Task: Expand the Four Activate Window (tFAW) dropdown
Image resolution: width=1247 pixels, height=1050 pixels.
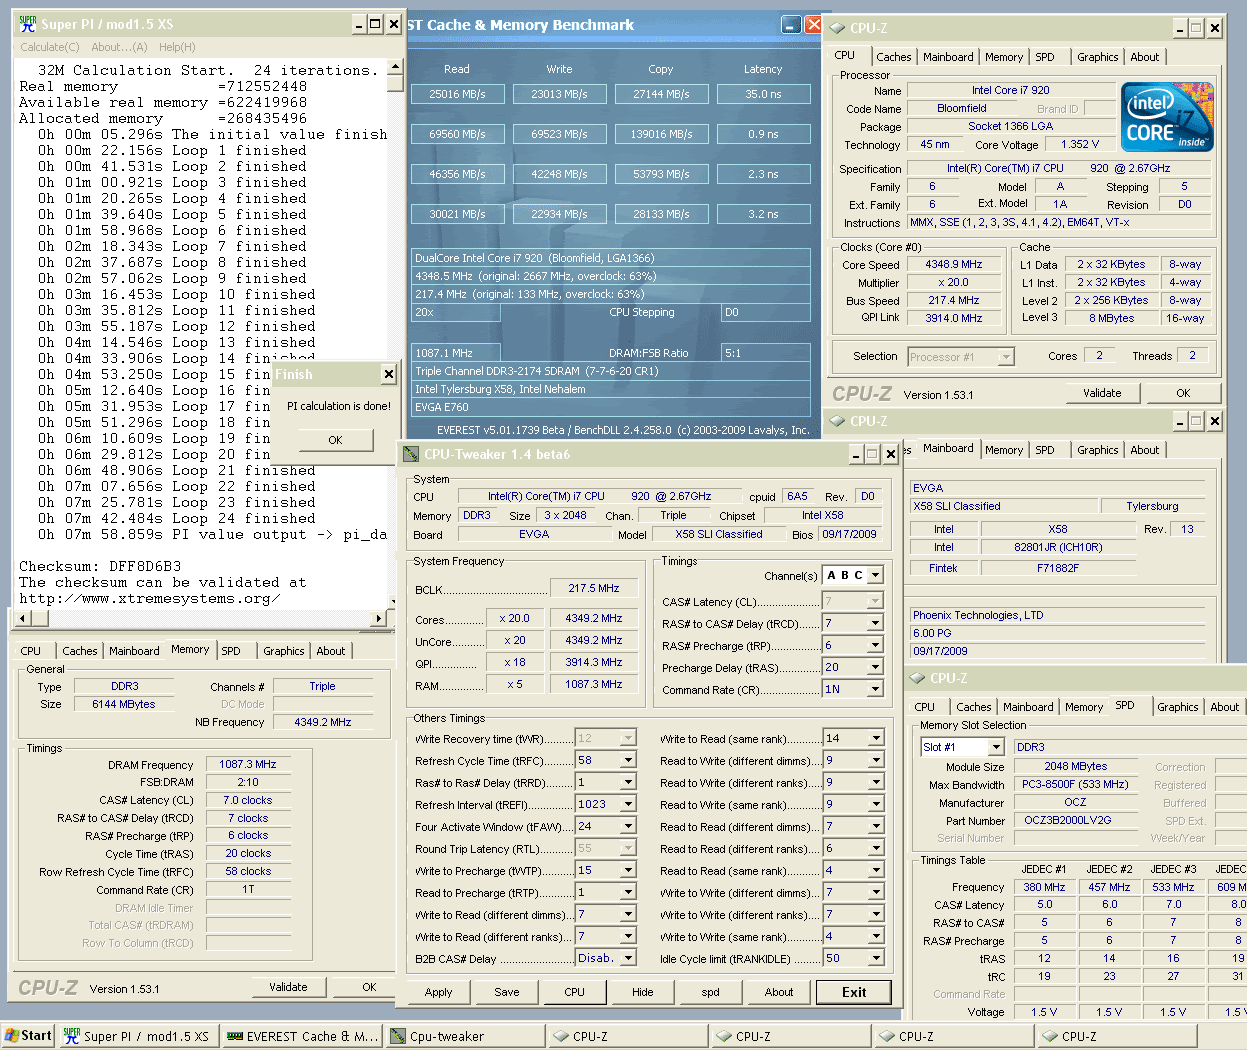Action: point(628,826)
